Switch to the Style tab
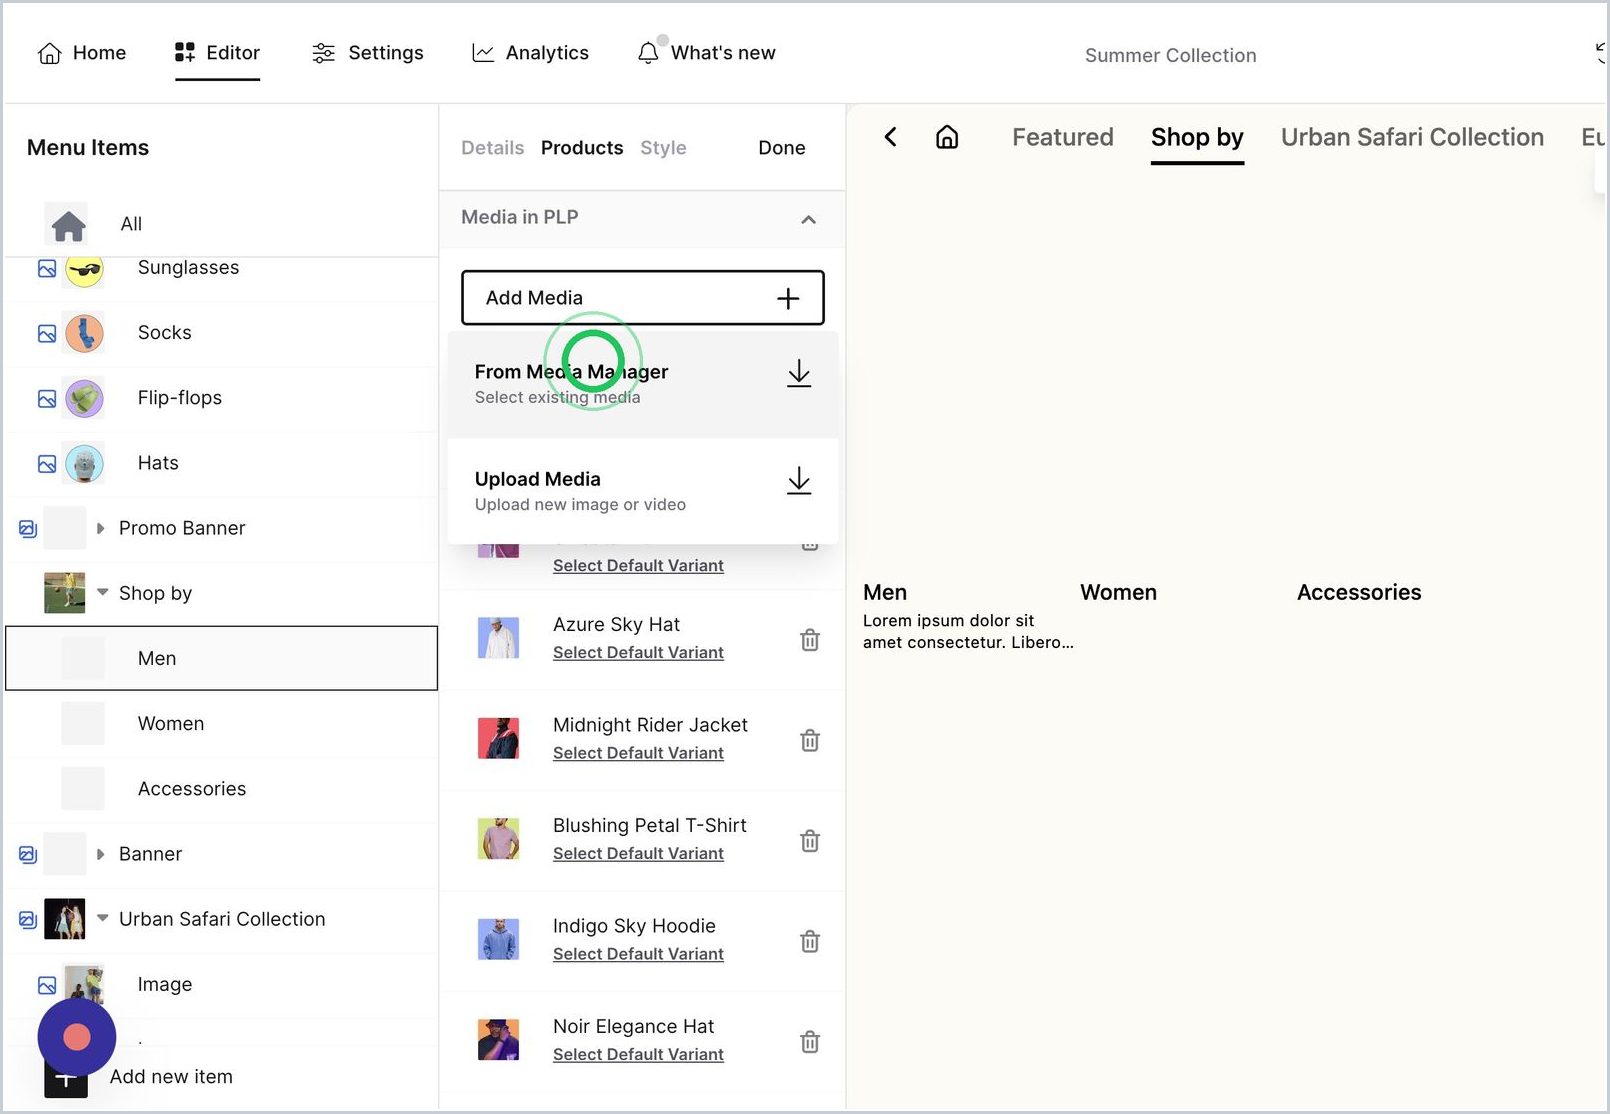1610x1114 pixels. [663, 148]
